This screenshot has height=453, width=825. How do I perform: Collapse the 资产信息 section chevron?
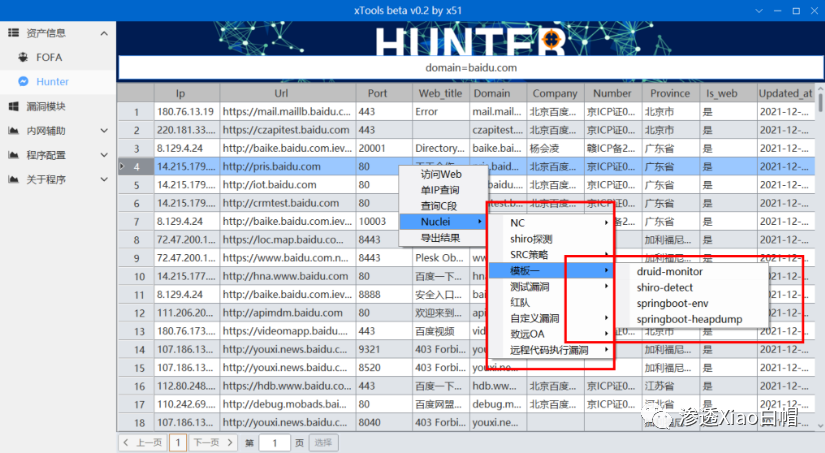point(104,33)
